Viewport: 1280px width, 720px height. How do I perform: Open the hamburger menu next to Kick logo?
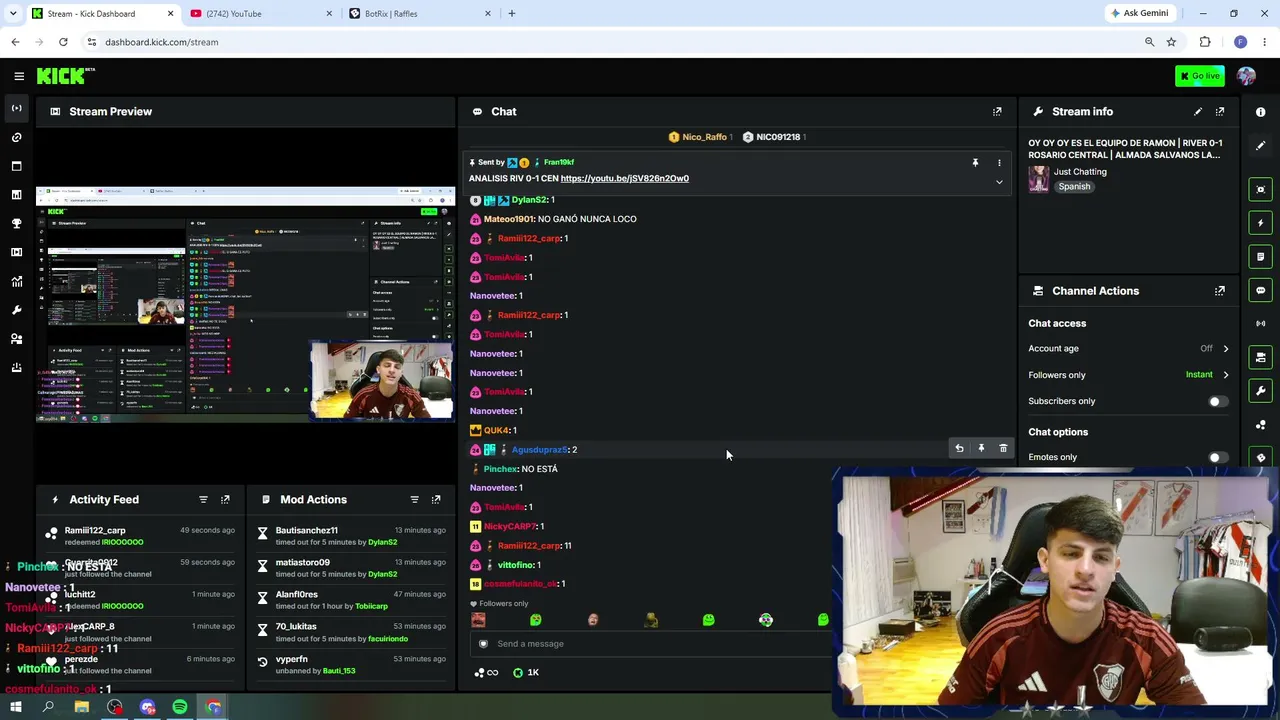pyautogui.click(x=19, y=76)
